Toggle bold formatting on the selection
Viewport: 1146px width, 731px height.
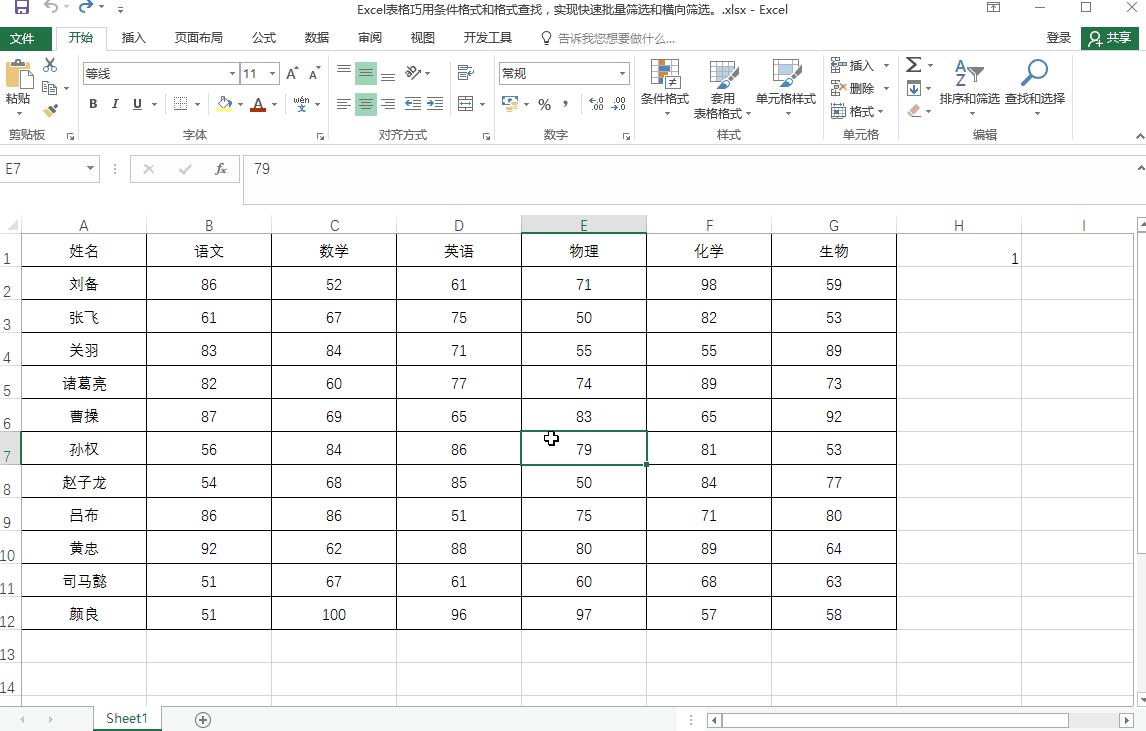(x=92, y=103)
